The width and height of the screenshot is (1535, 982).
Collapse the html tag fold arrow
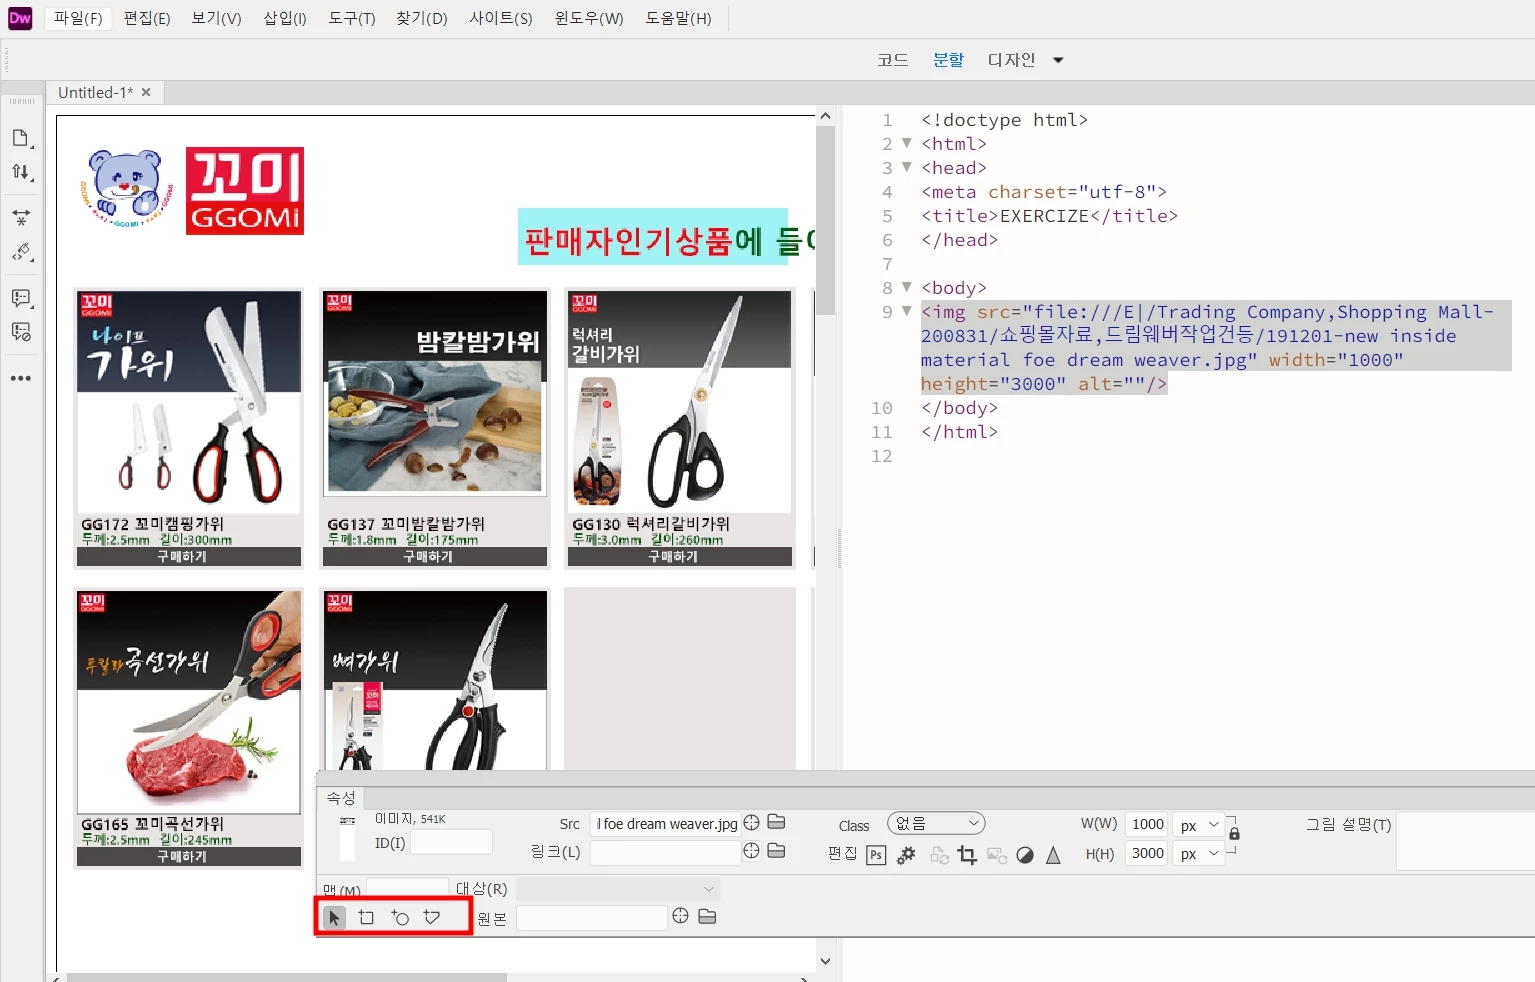pos(907,143)
